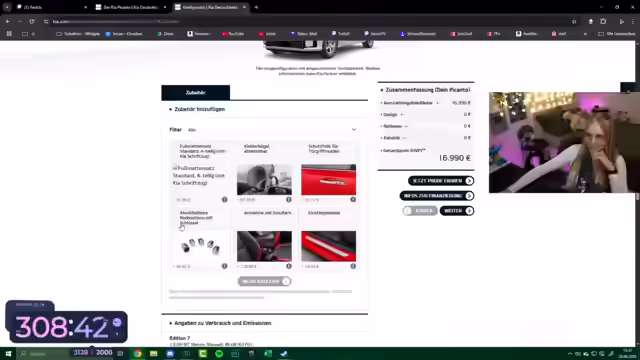The image size is (640, 360).
Task: Open the taskbar clock and date
Action: pos(627,353)
